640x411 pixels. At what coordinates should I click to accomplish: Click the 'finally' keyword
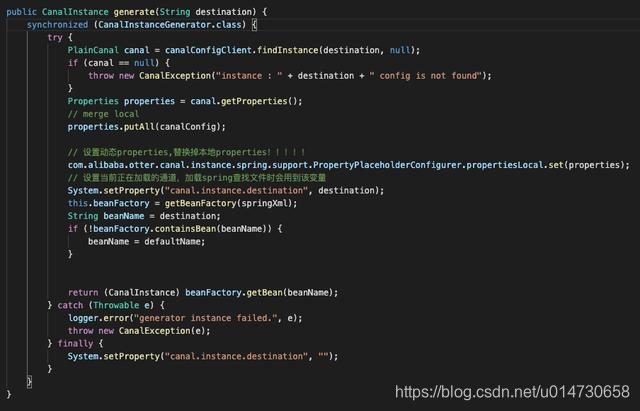(75, 343)
